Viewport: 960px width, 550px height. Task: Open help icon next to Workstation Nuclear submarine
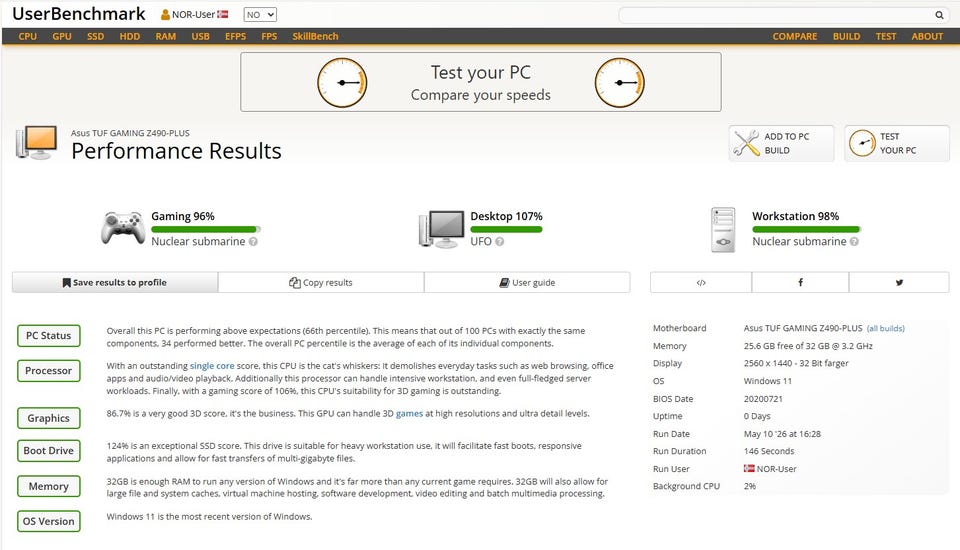point(854,241)
